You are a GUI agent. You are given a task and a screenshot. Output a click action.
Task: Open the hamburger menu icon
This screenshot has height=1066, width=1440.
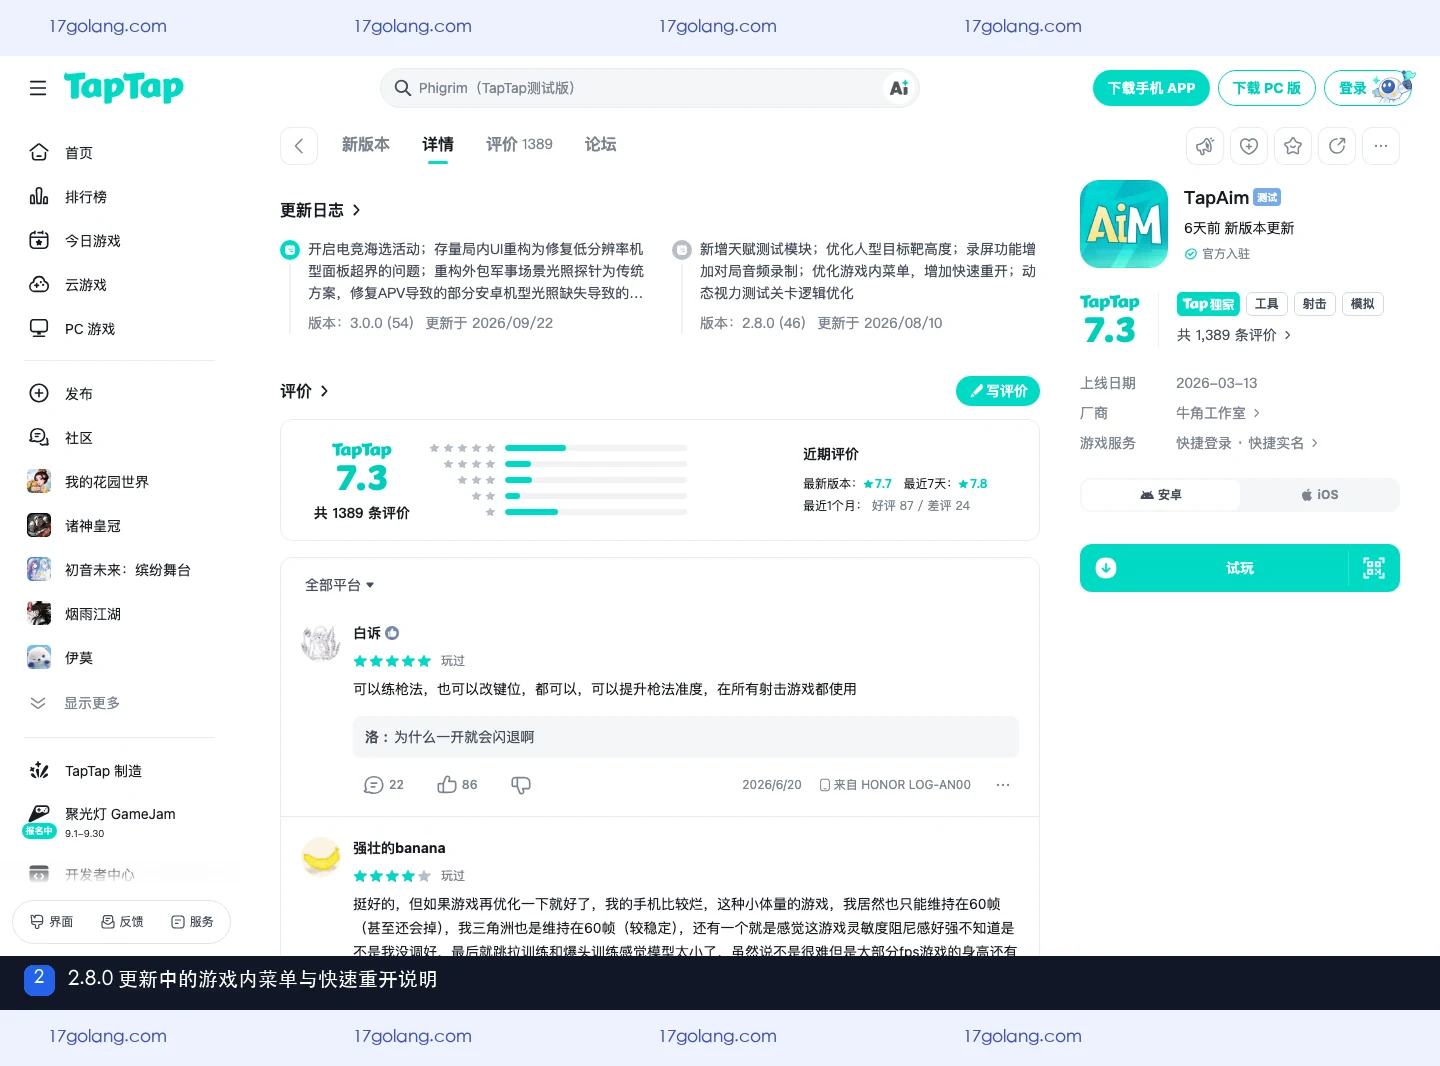click(38, 88)
